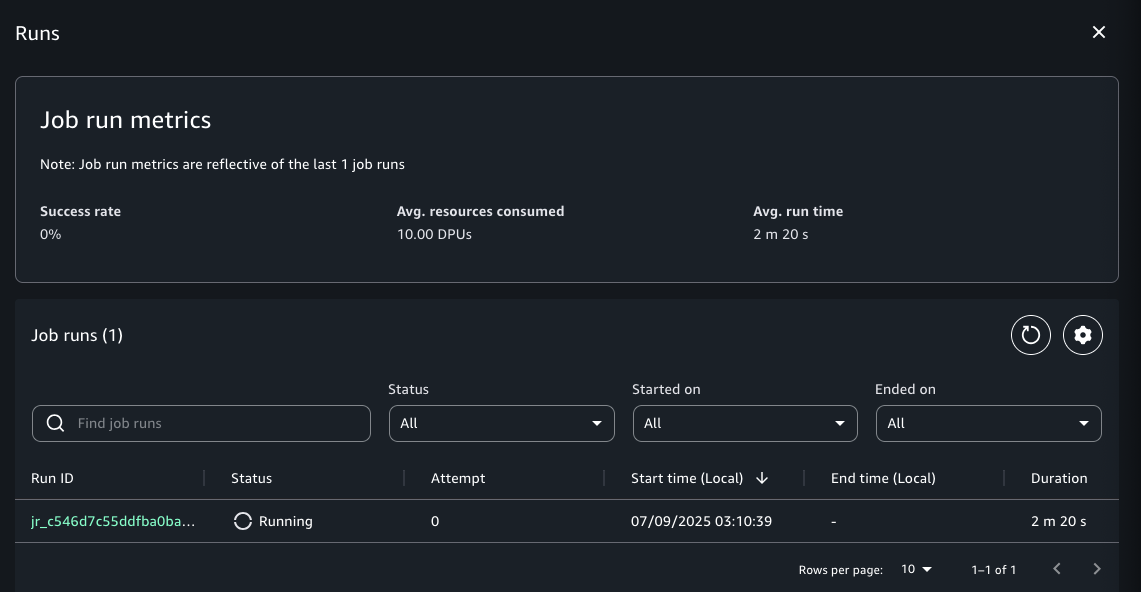Viewport: 1141px width, 592px height.
Task: Sort by Status column header
Action: (251, 478)
